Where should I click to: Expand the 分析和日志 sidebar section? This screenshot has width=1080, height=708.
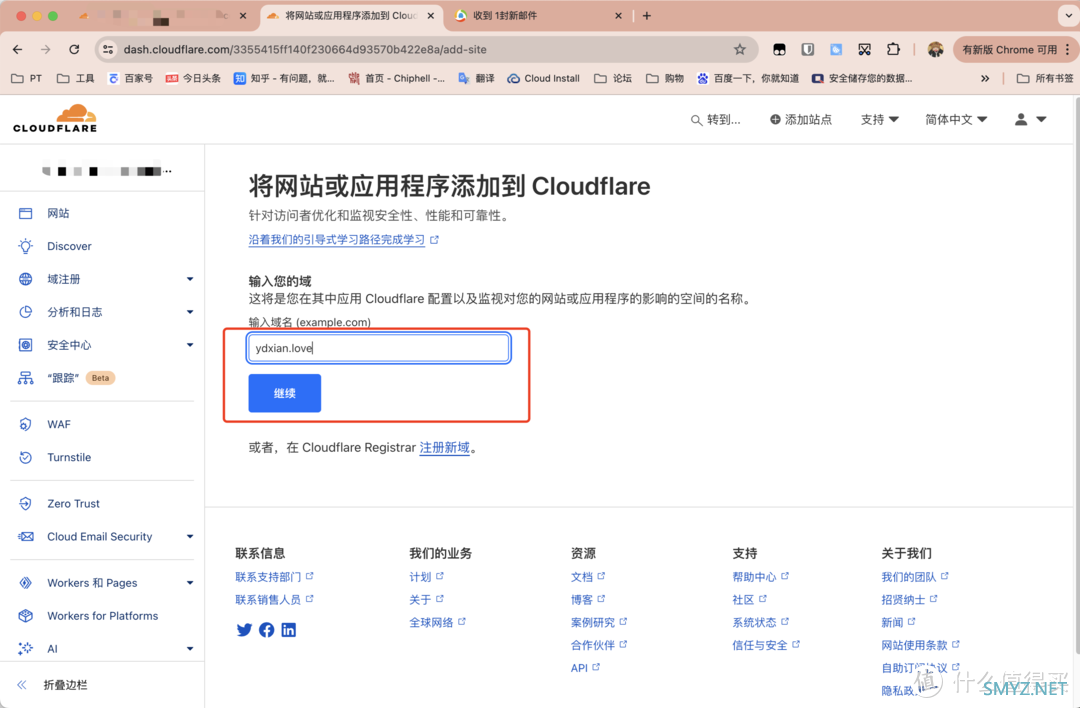(x=189, y=312)
